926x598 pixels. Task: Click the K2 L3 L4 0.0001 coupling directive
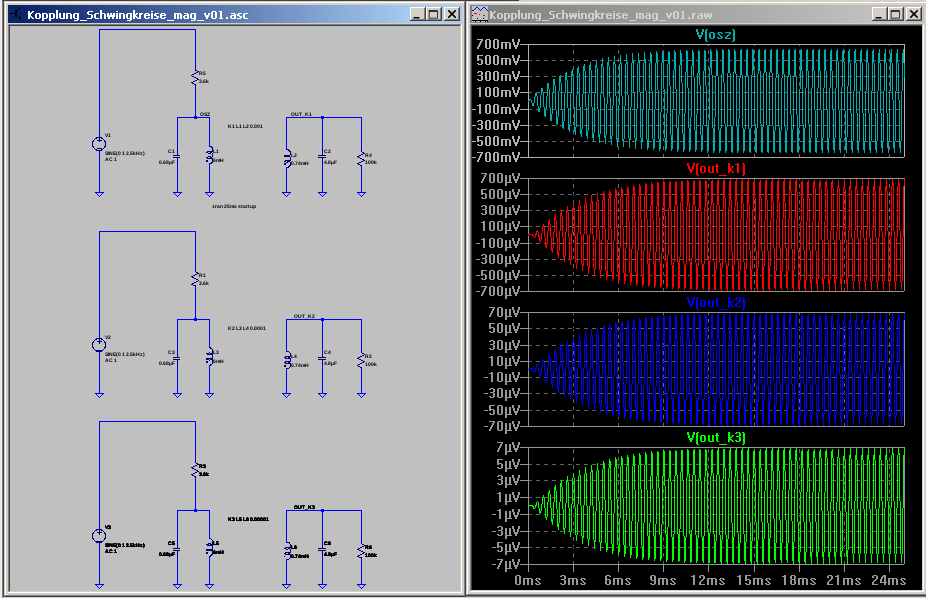pos(247,328)
